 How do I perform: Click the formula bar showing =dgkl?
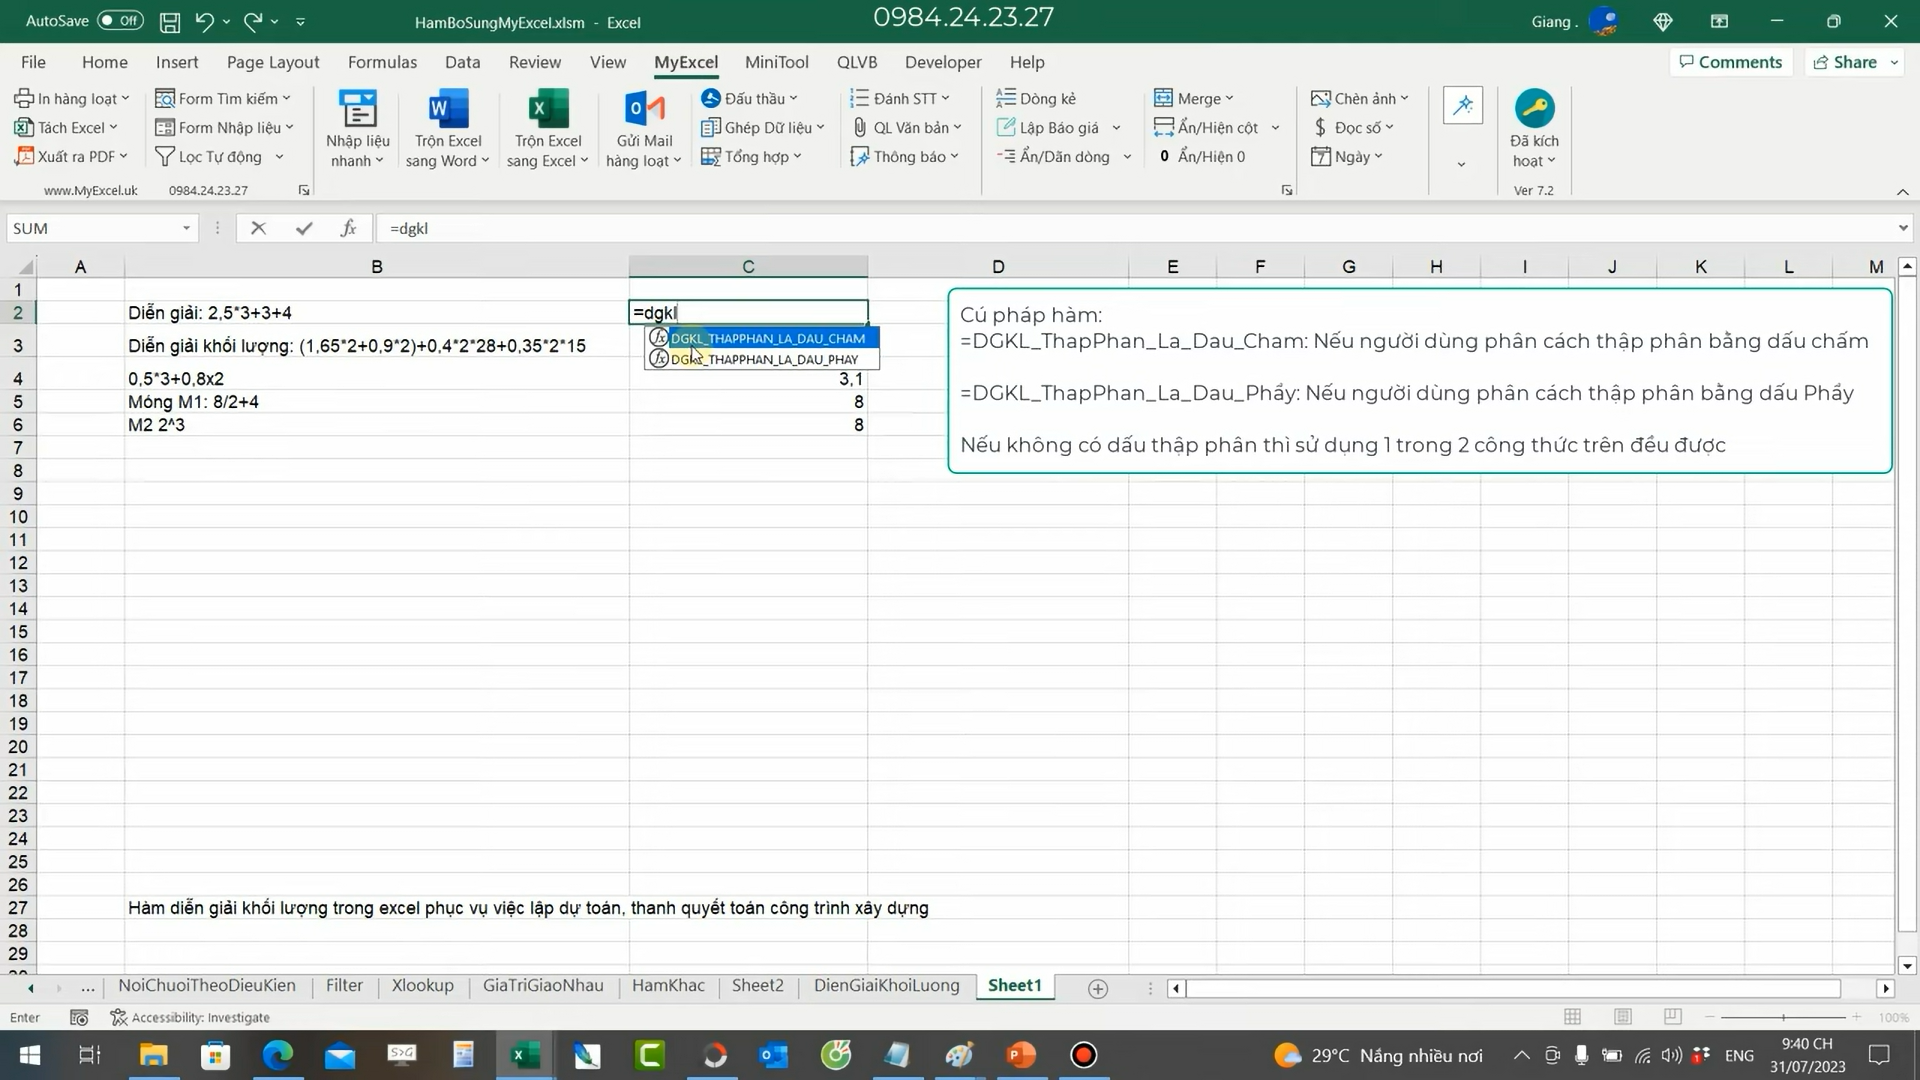pos(500,228)
